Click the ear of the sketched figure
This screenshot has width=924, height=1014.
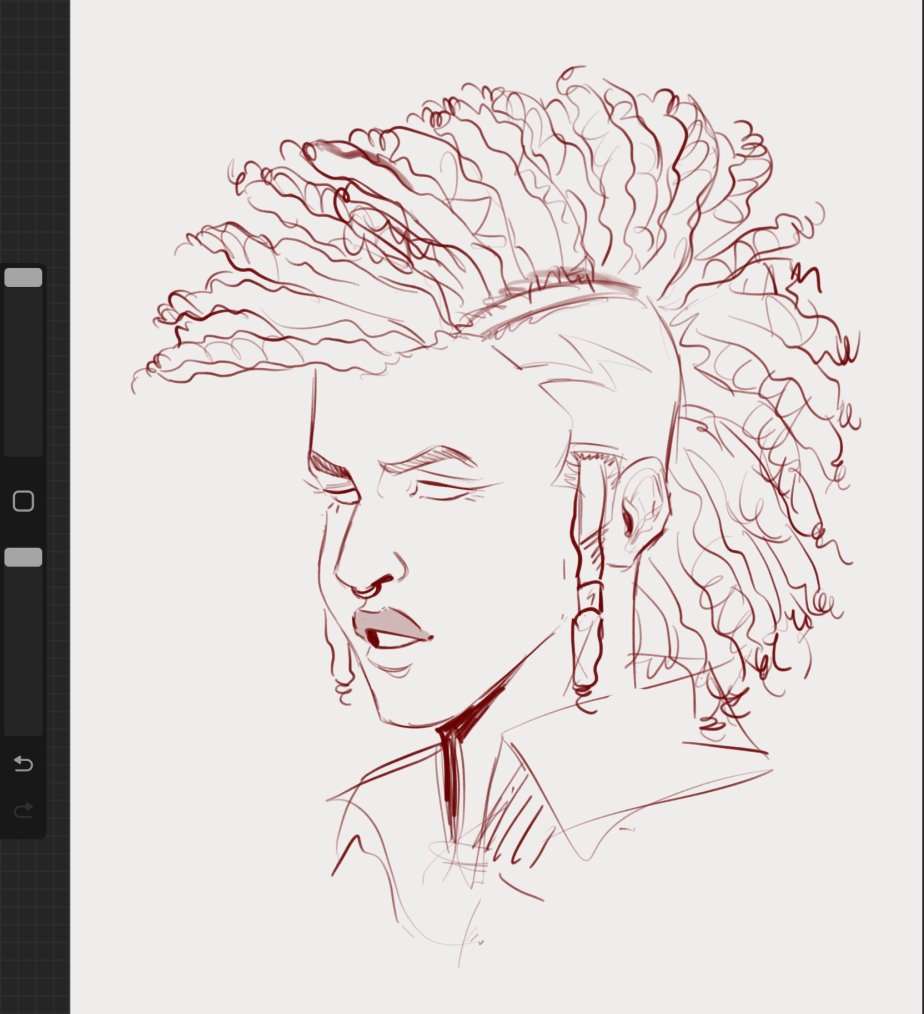[x=640, y=505]
